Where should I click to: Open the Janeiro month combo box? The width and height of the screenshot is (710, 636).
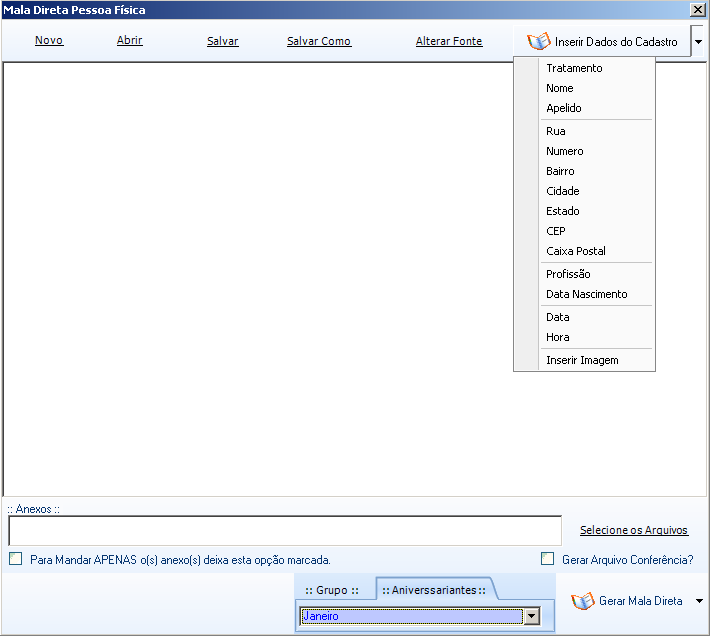[532, 617]
